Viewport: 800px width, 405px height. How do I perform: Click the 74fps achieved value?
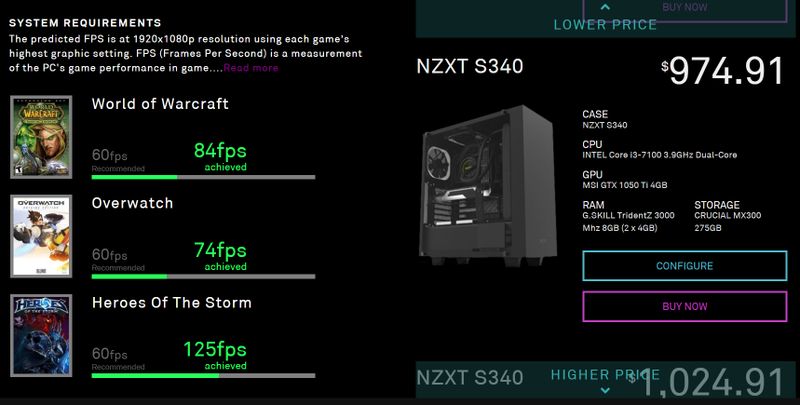click(220, 256)
